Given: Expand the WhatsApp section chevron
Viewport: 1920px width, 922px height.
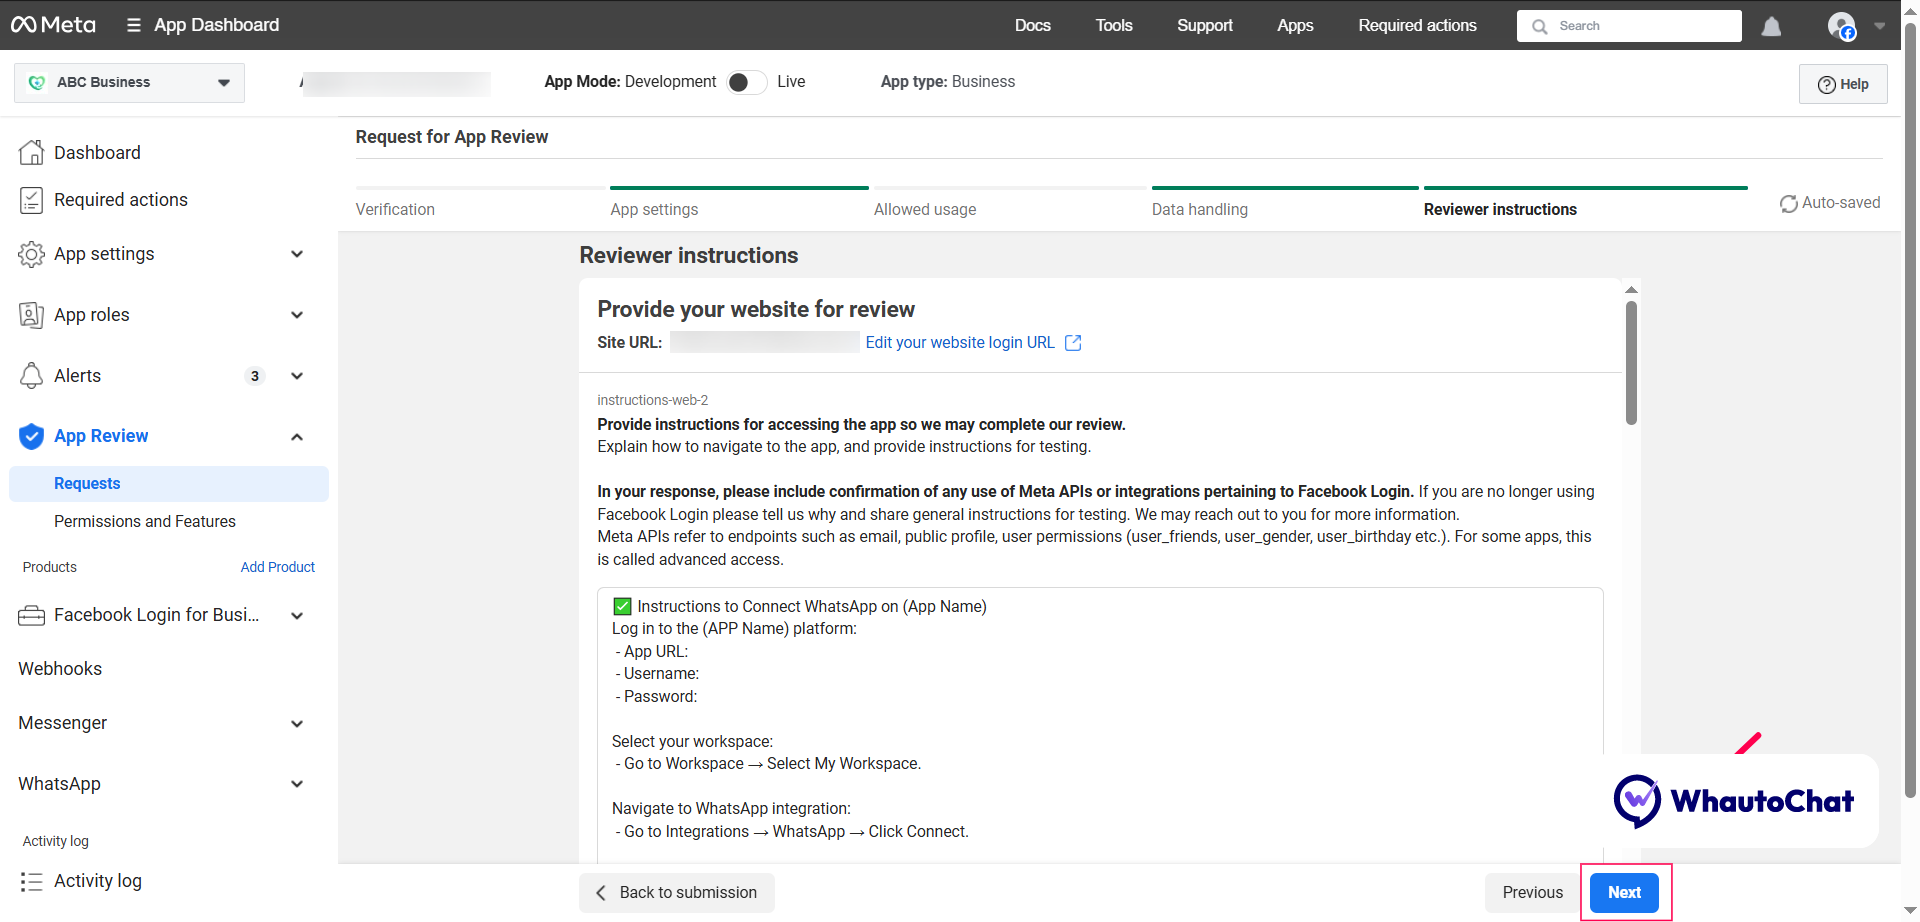Looking at the screenshot, I should [297, 784].
